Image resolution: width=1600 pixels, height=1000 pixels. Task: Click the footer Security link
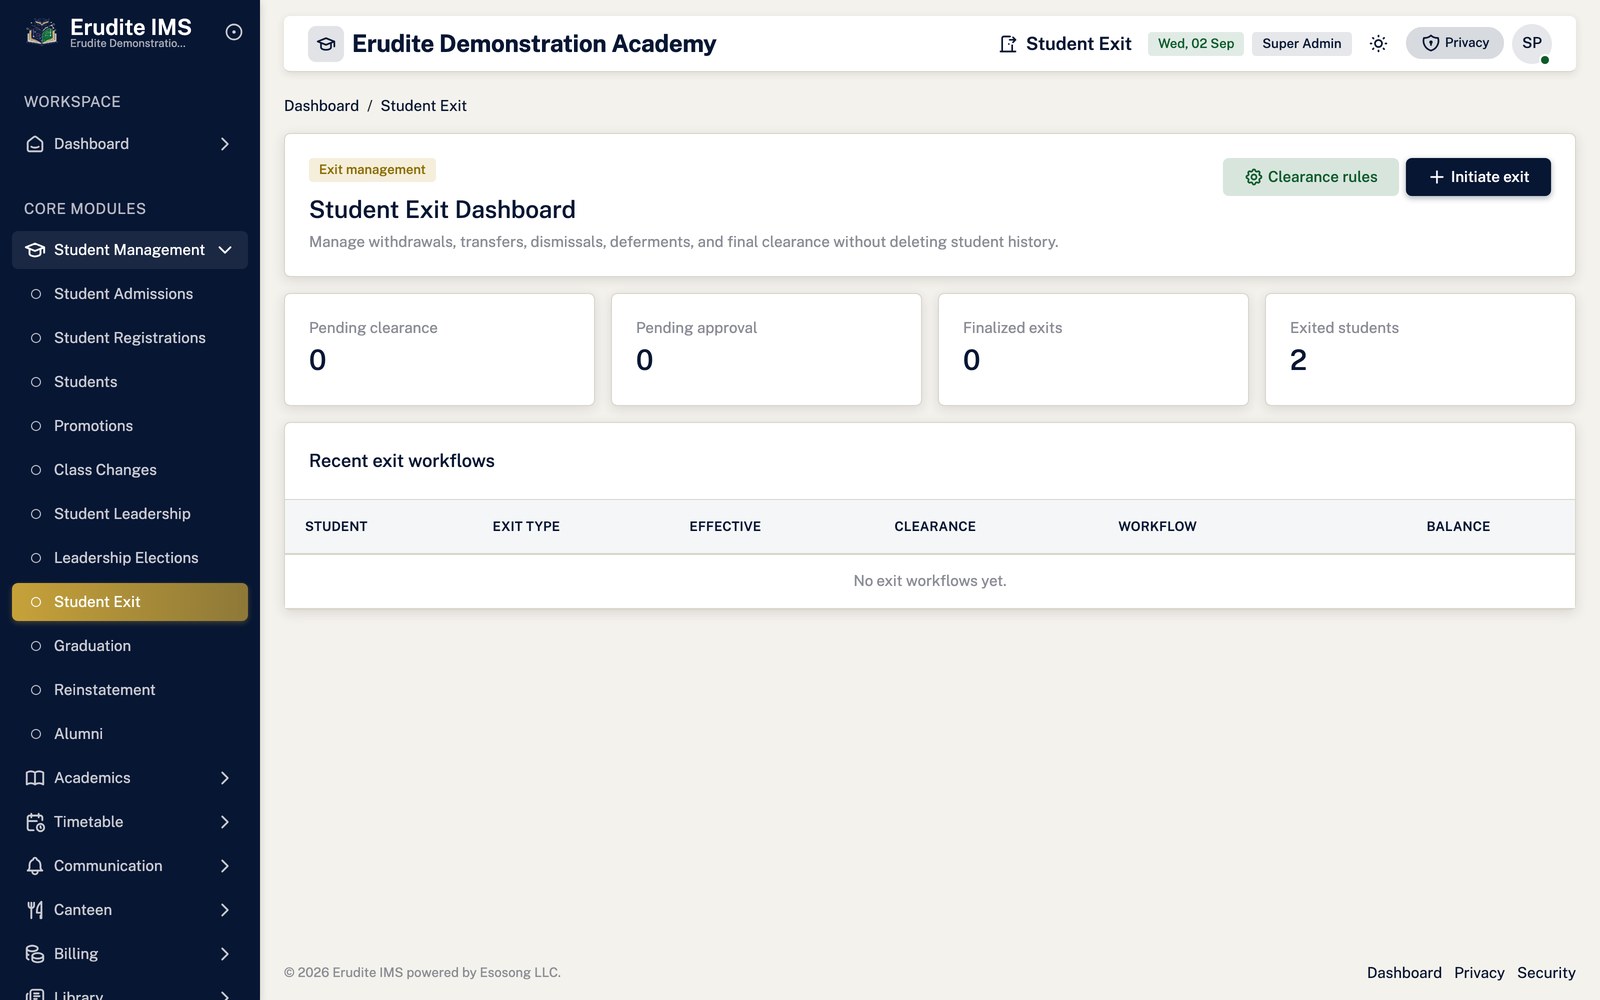point(1546,973)
